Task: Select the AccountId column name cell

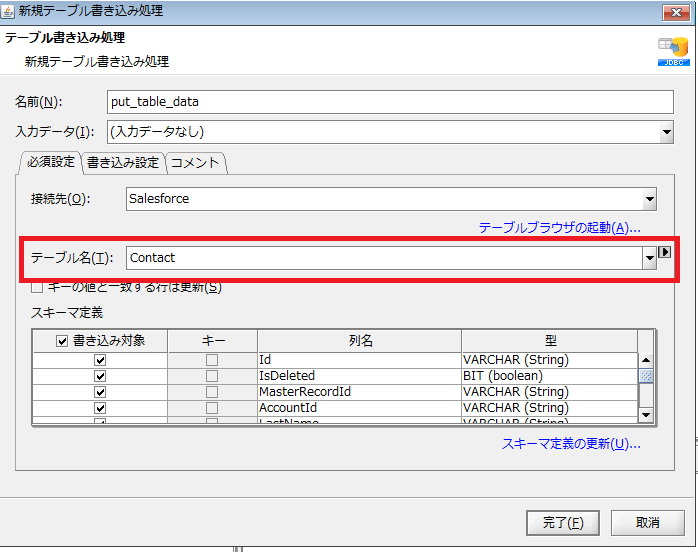Action: point(360,408)
